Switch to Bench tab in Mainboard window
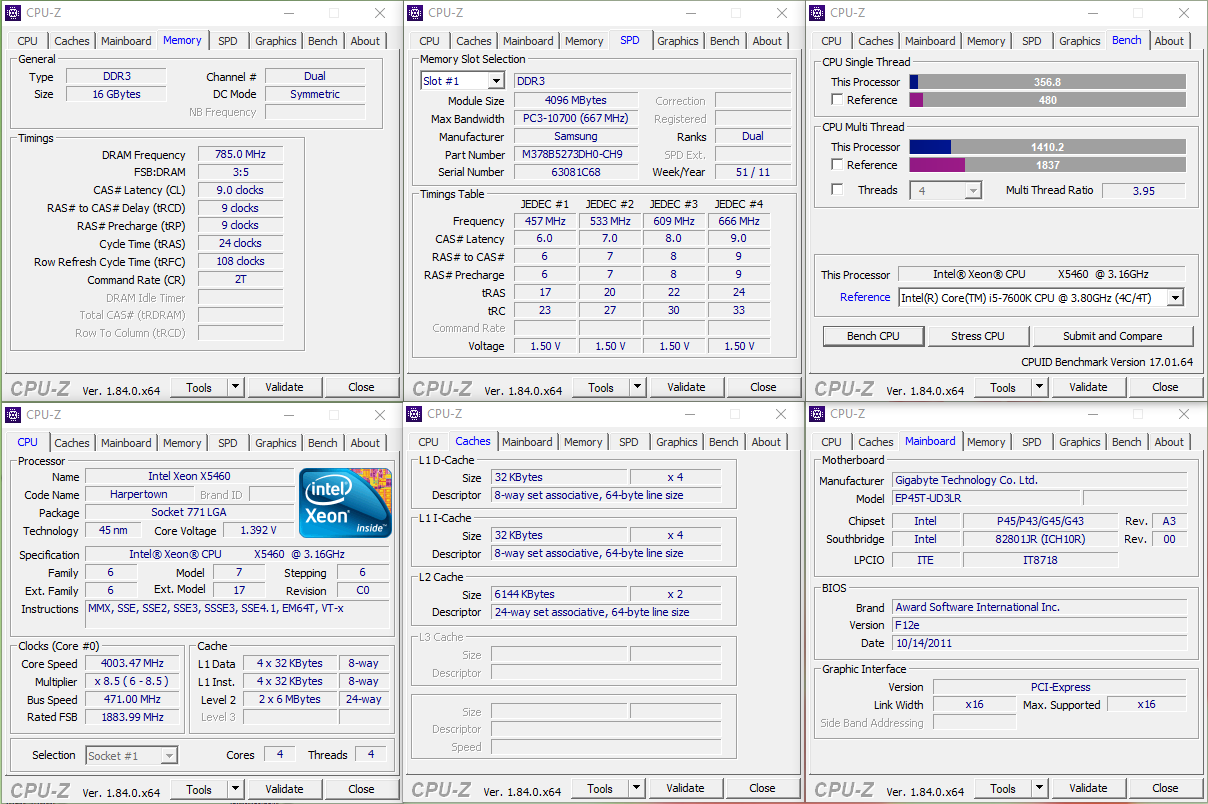This screenshot has height=804, width=1208. 1127,442
